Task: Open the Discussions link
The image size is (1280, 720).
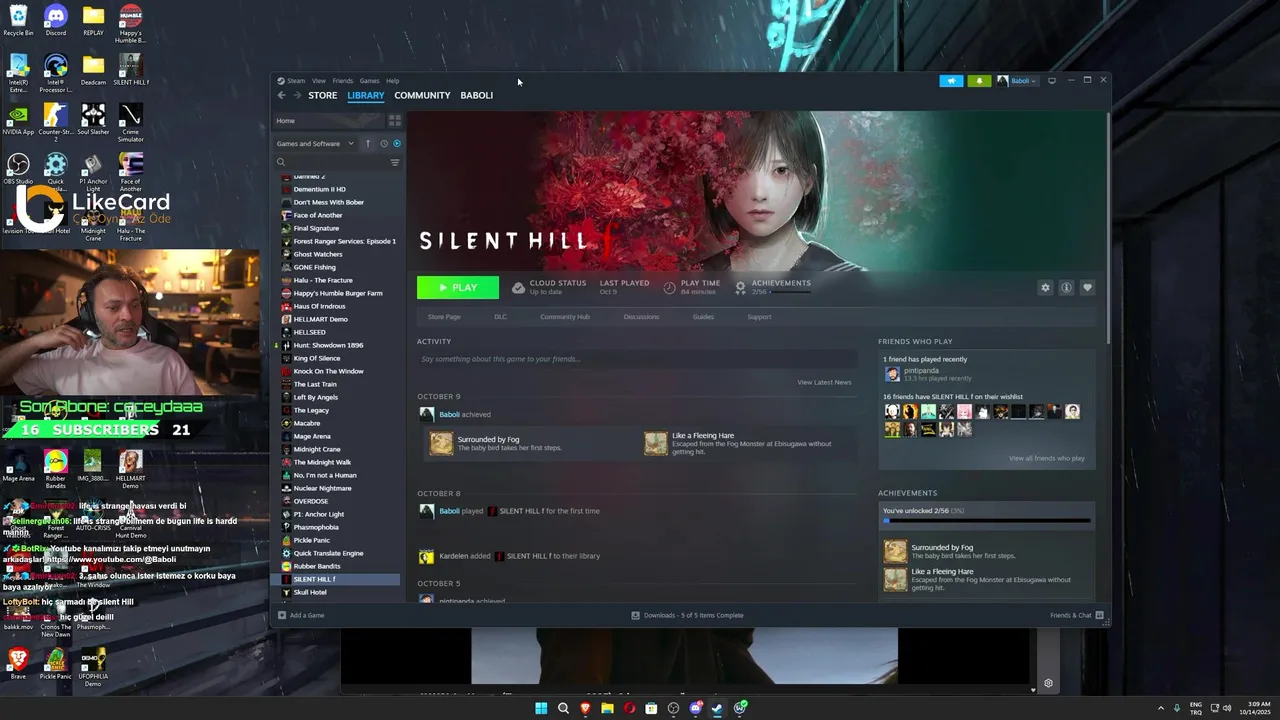Action: click(x=641, y=317)
